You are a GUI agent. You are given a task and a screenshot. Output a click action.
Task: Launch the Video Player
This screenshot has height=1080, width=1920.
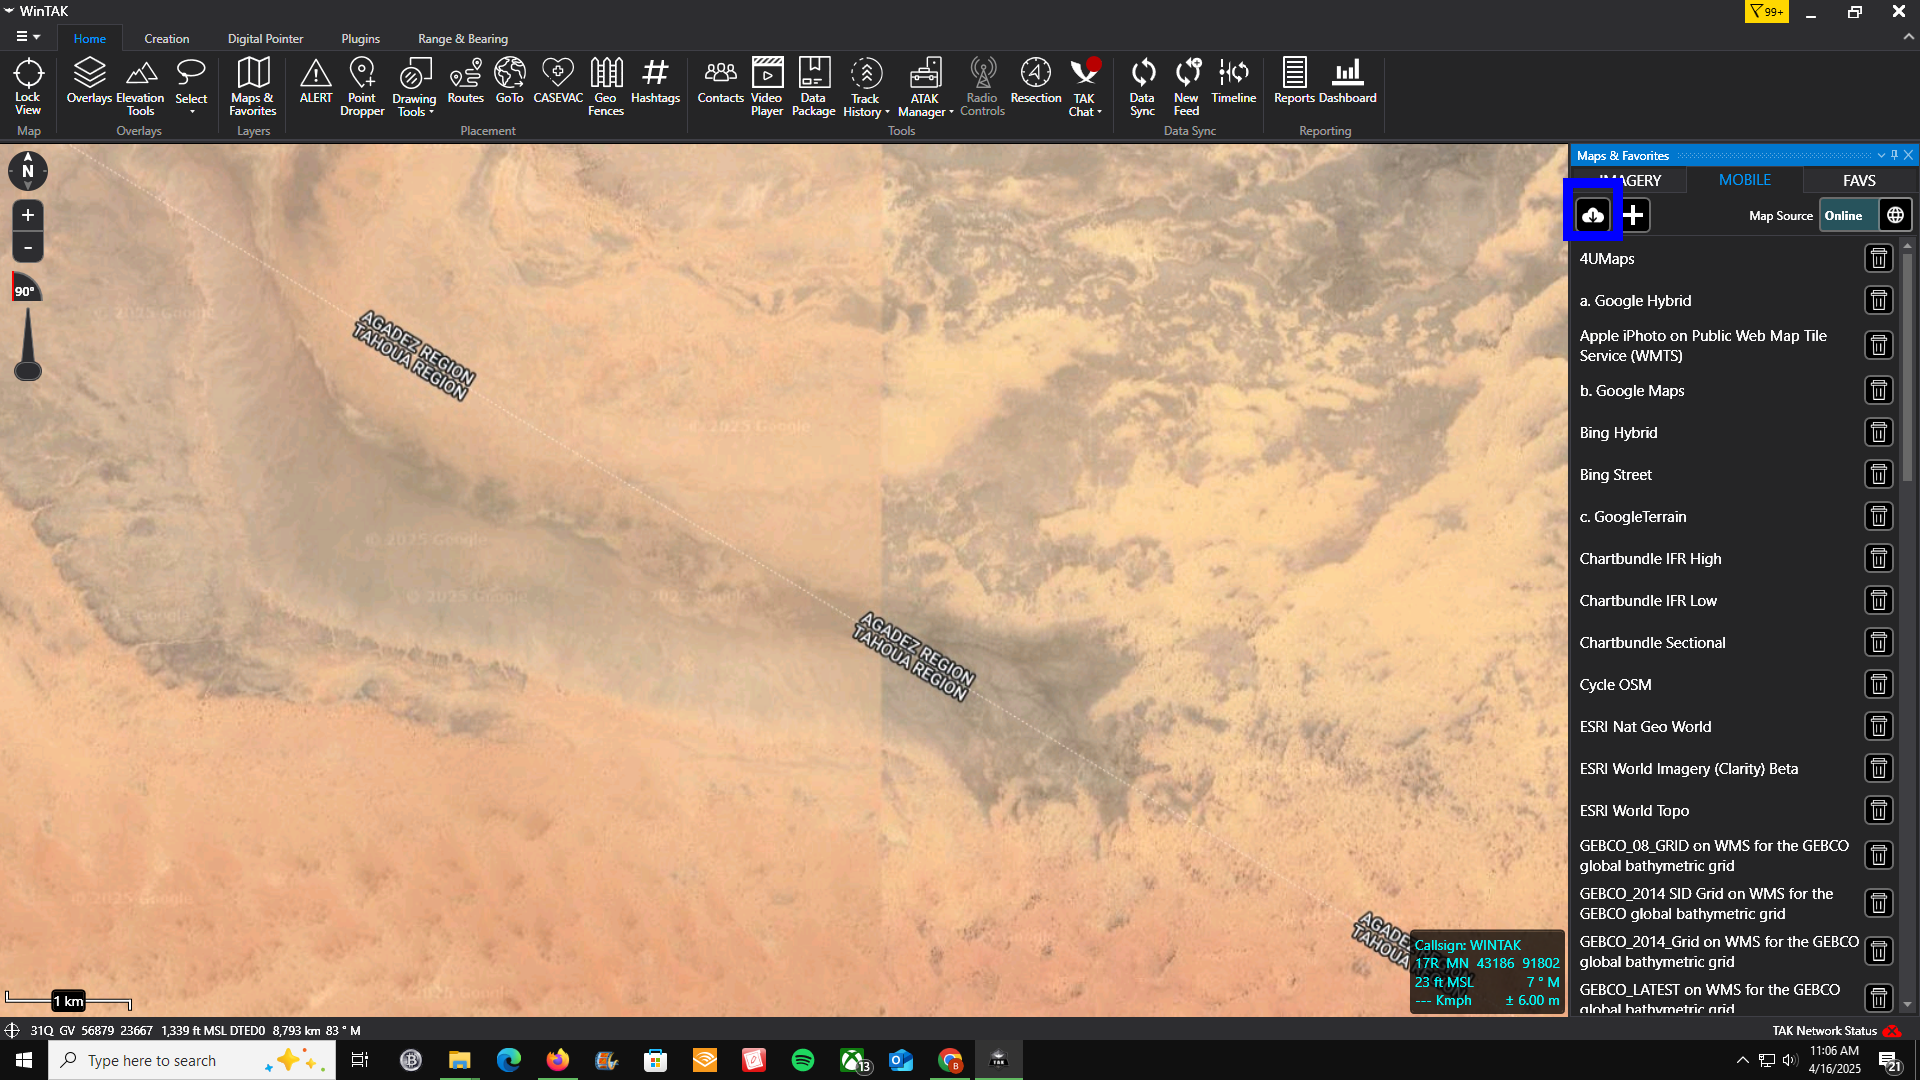point(767,87)
